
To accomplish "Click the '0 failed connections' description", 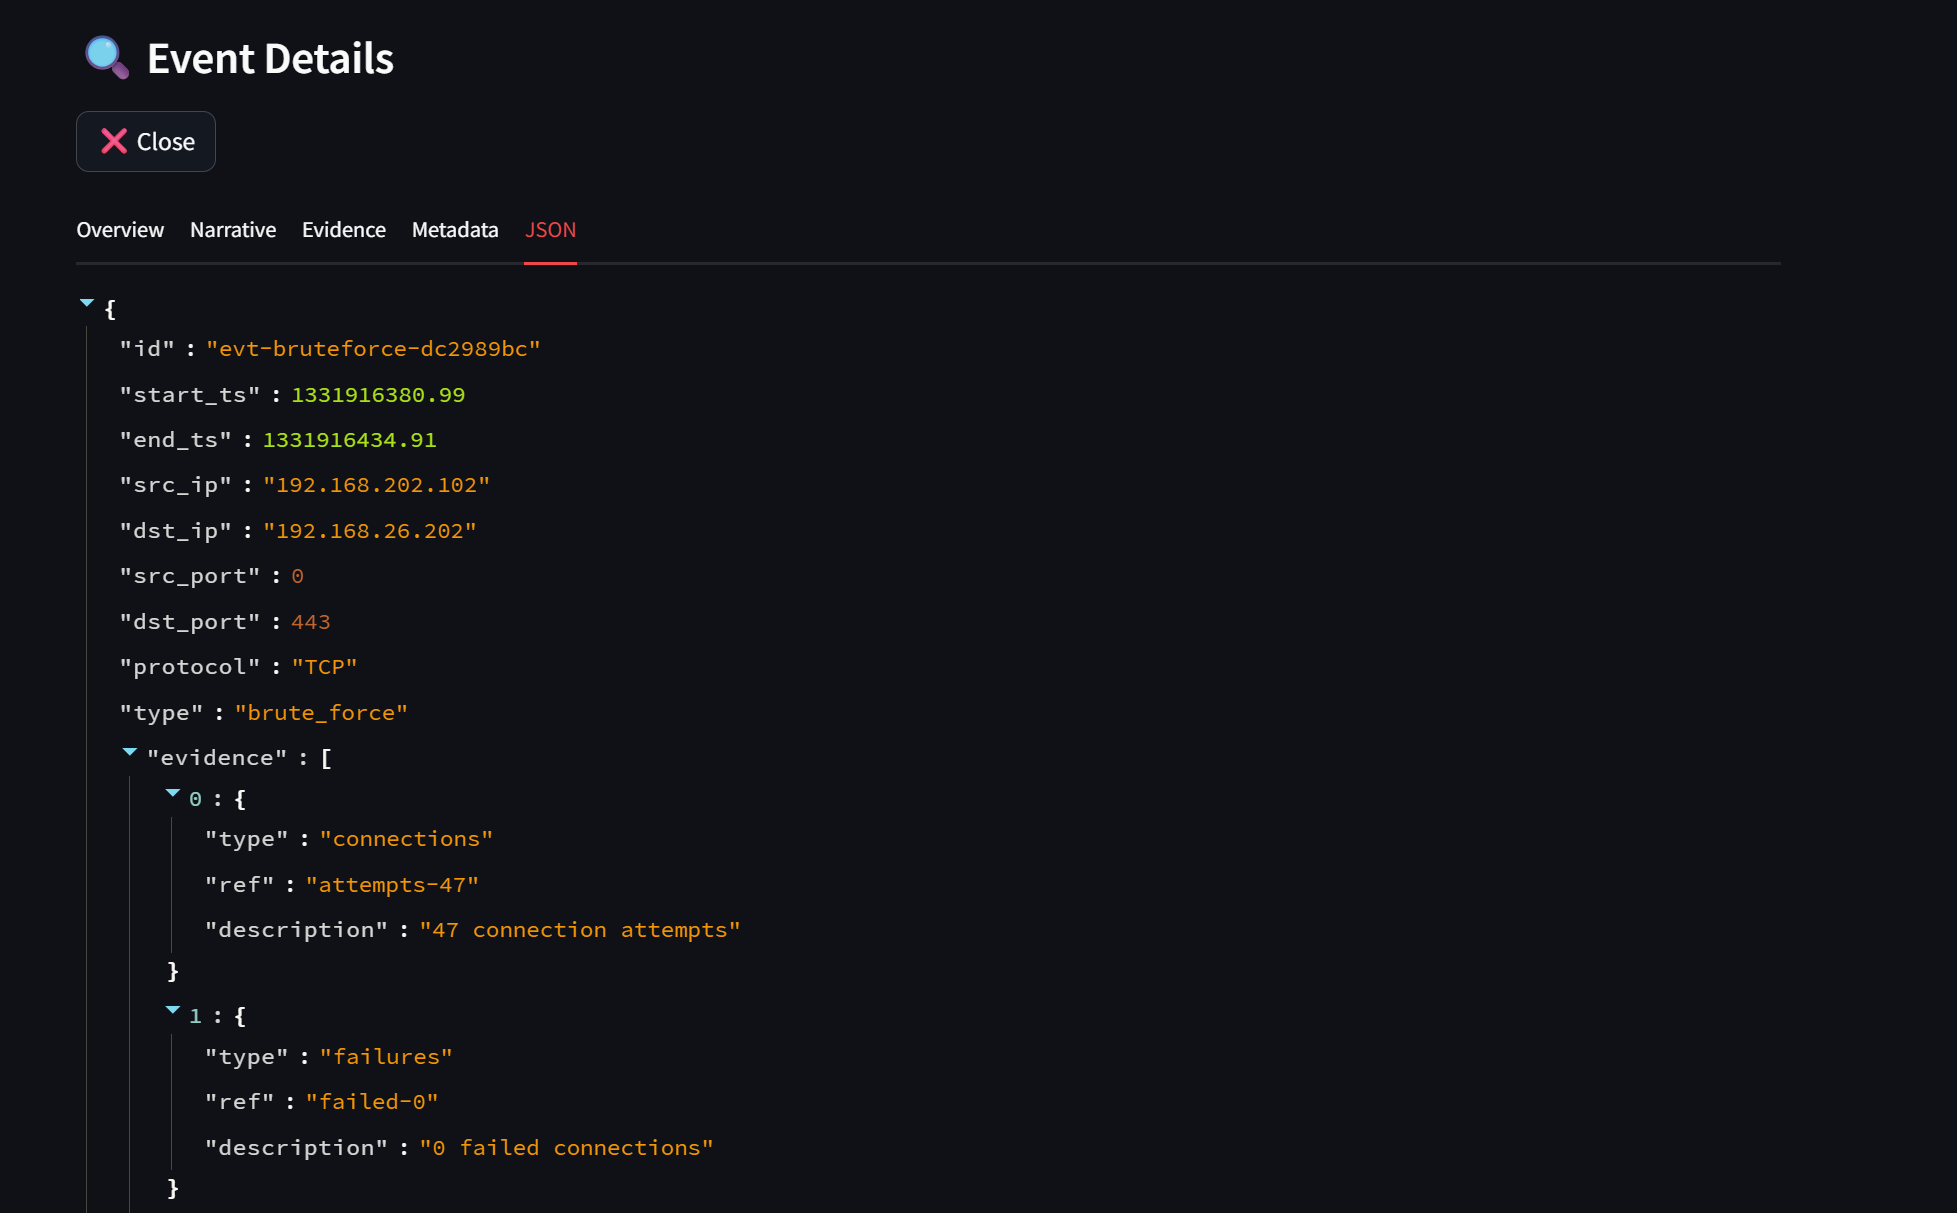I will click(566, 1148).
